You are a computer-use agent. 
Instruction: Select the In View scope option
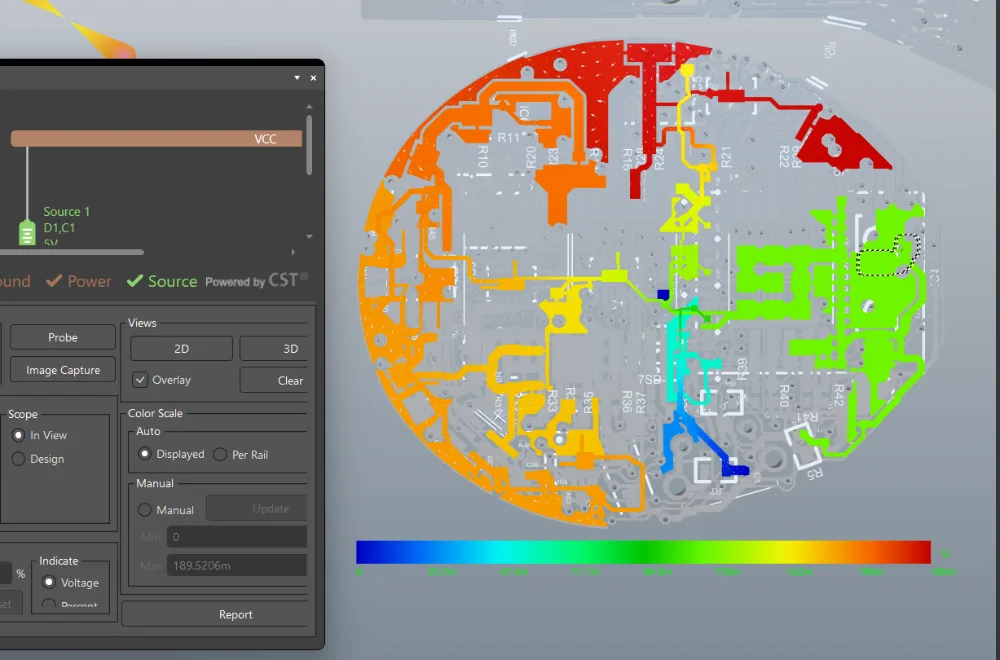pyautogui.click(x=18, y=436)
